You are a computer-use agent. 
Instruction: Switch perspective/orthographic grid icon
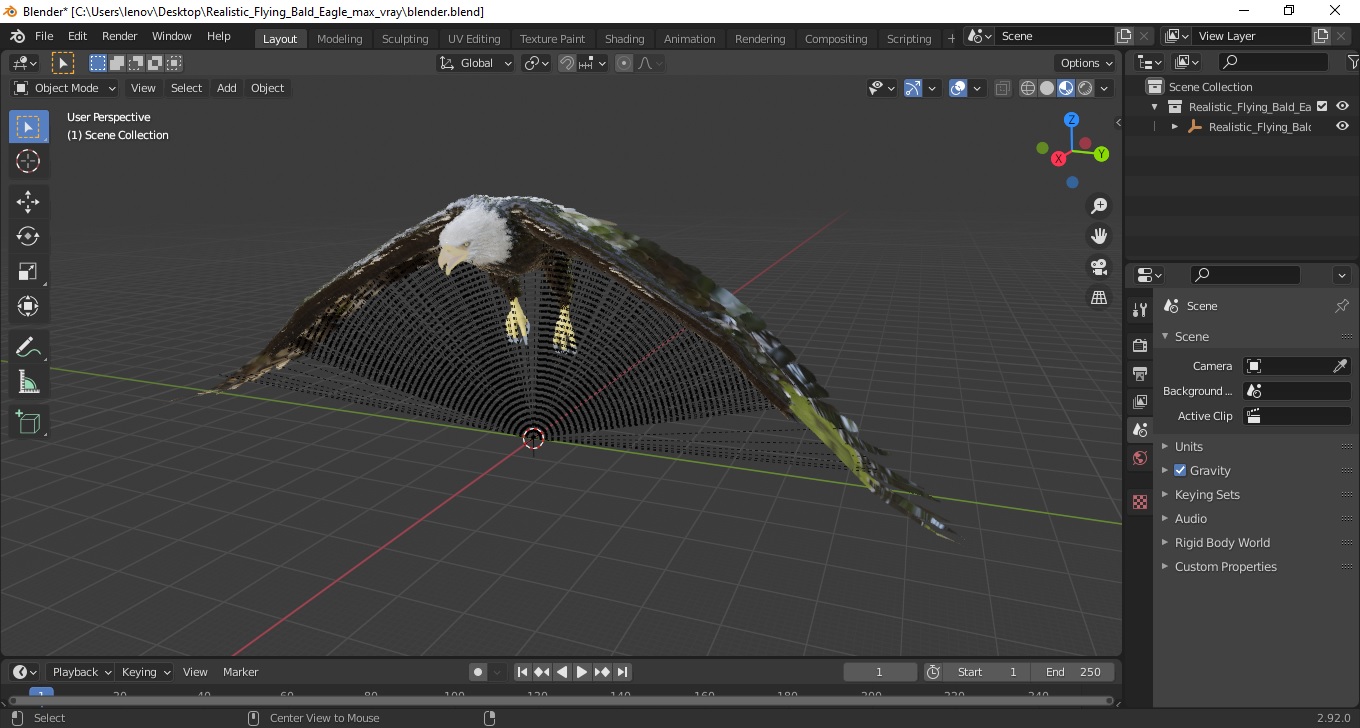[1099, 298]
